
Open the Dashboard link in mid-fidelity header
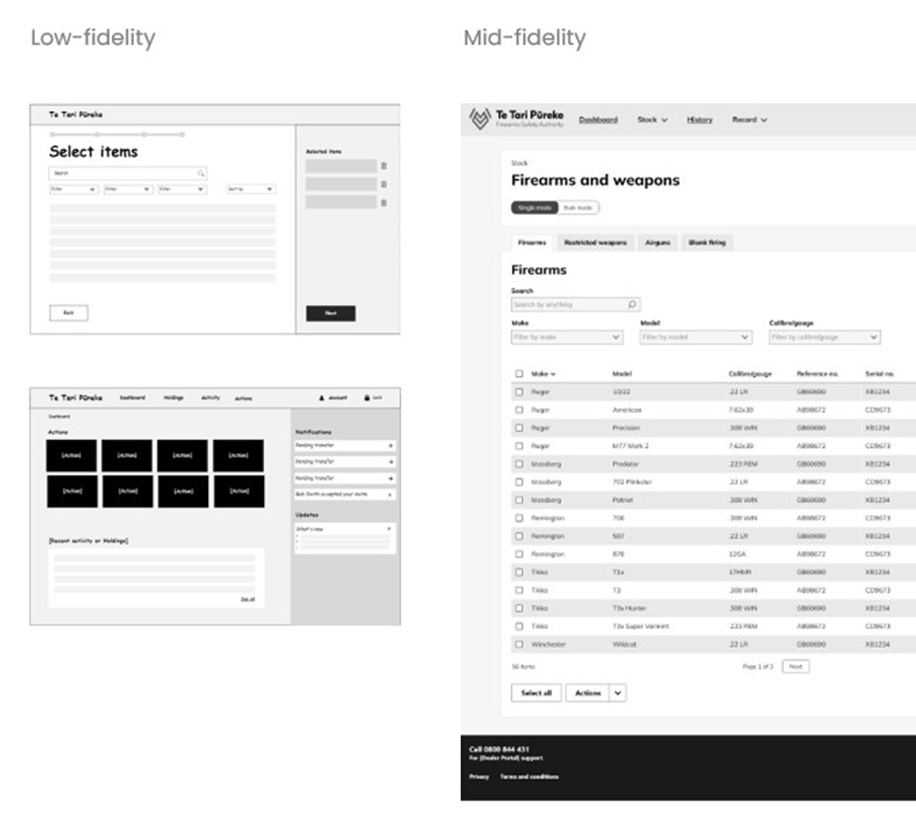598,120
